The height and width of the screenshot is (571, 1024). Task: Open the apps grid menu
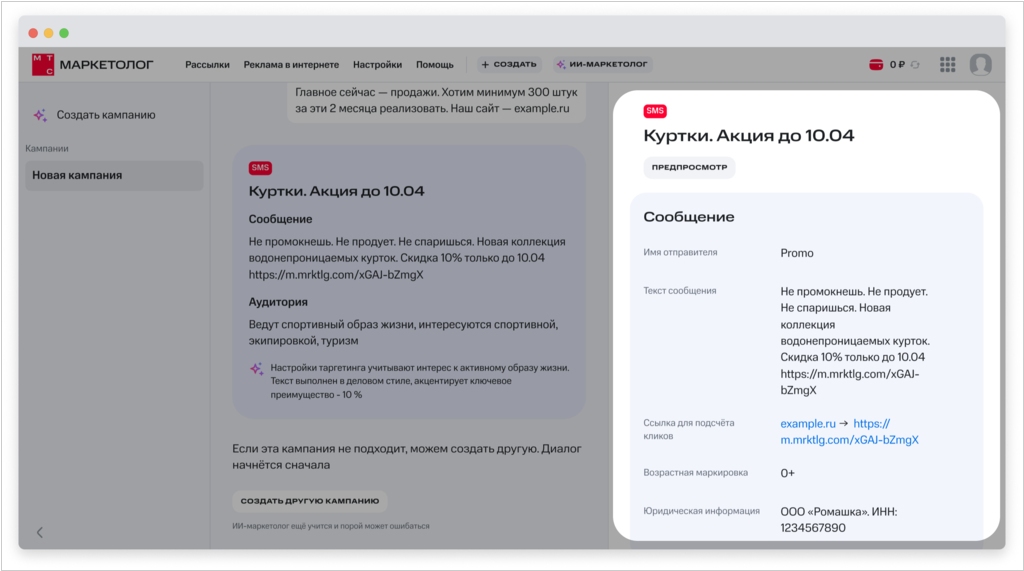947,65
